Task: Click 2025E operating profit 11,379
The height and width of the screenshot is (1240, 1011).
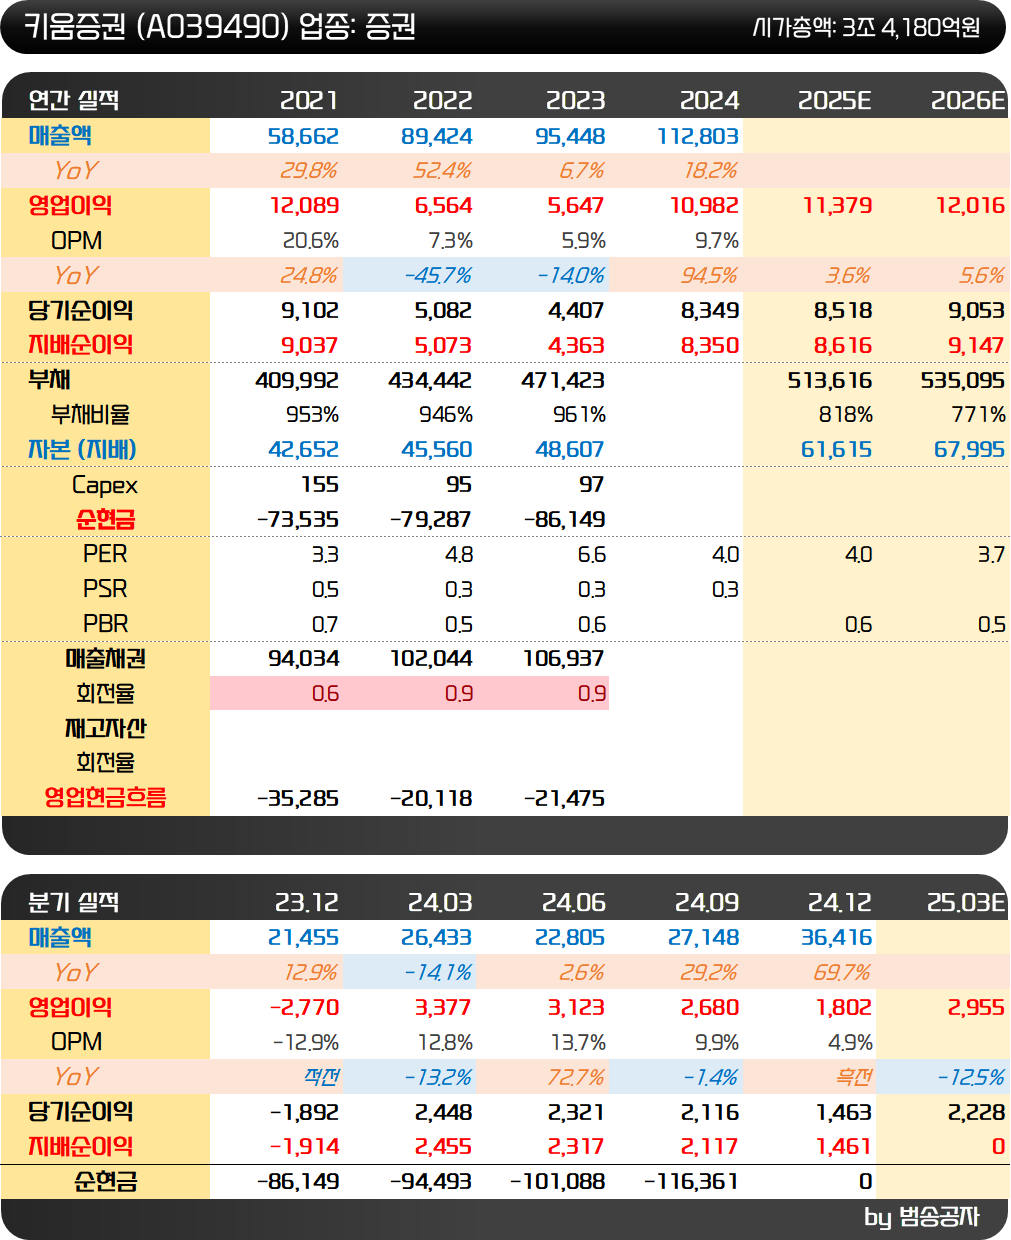Action: 838,206
